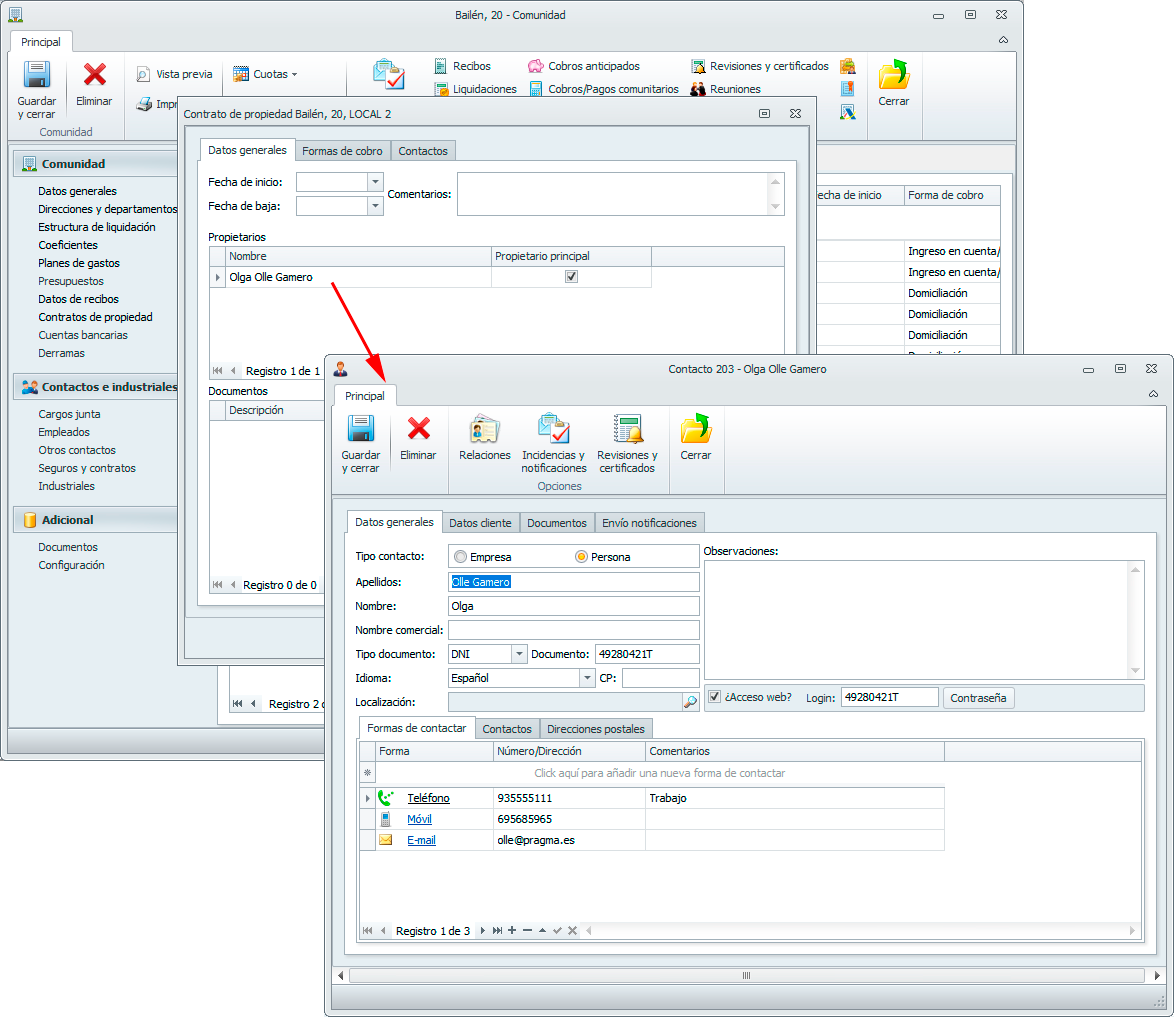Click add record plus in contact navigator

pyautogui.click(x=512, y=930)
